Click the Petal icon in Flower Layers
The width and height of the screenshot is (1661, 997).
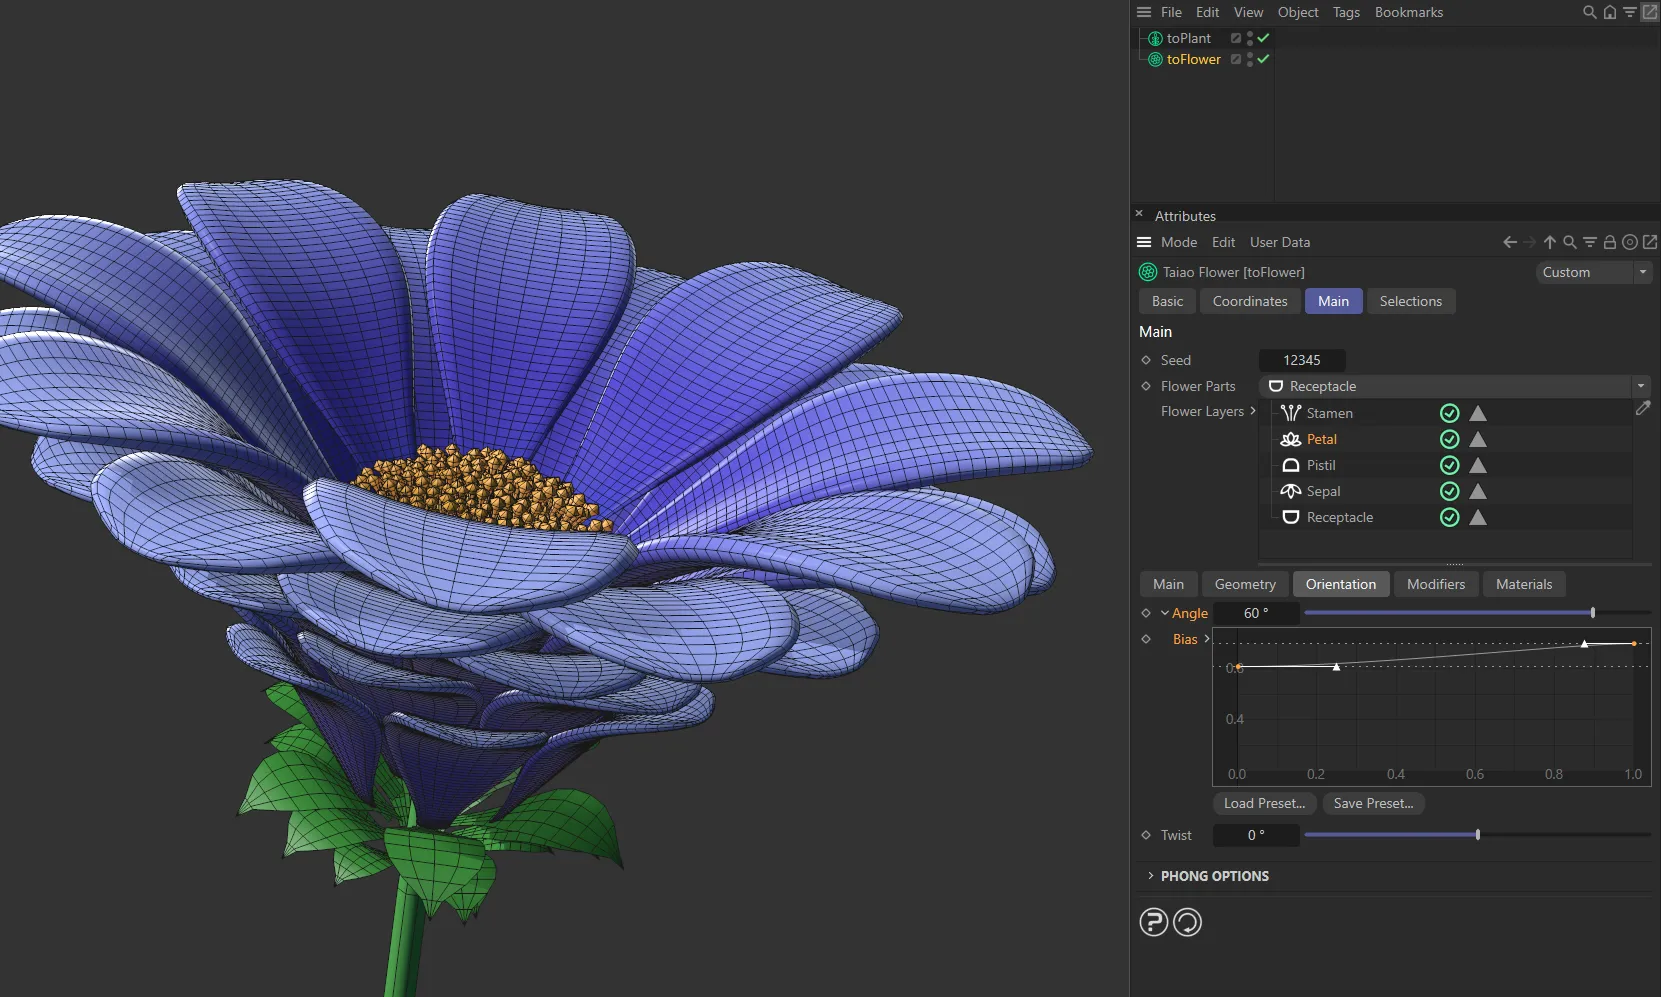[x=1290, y=439]
